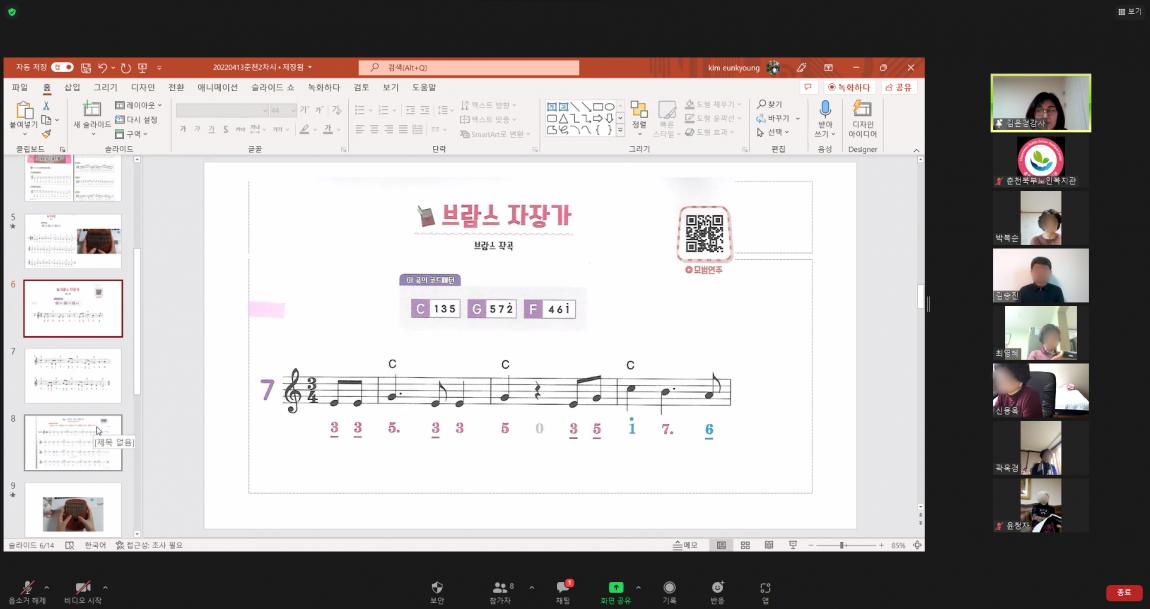Image resolution: width=1150 pixels, height=609 pixels.
Task: Switch to the 전환 (Transitions) tab
Action: pos(176,87)
